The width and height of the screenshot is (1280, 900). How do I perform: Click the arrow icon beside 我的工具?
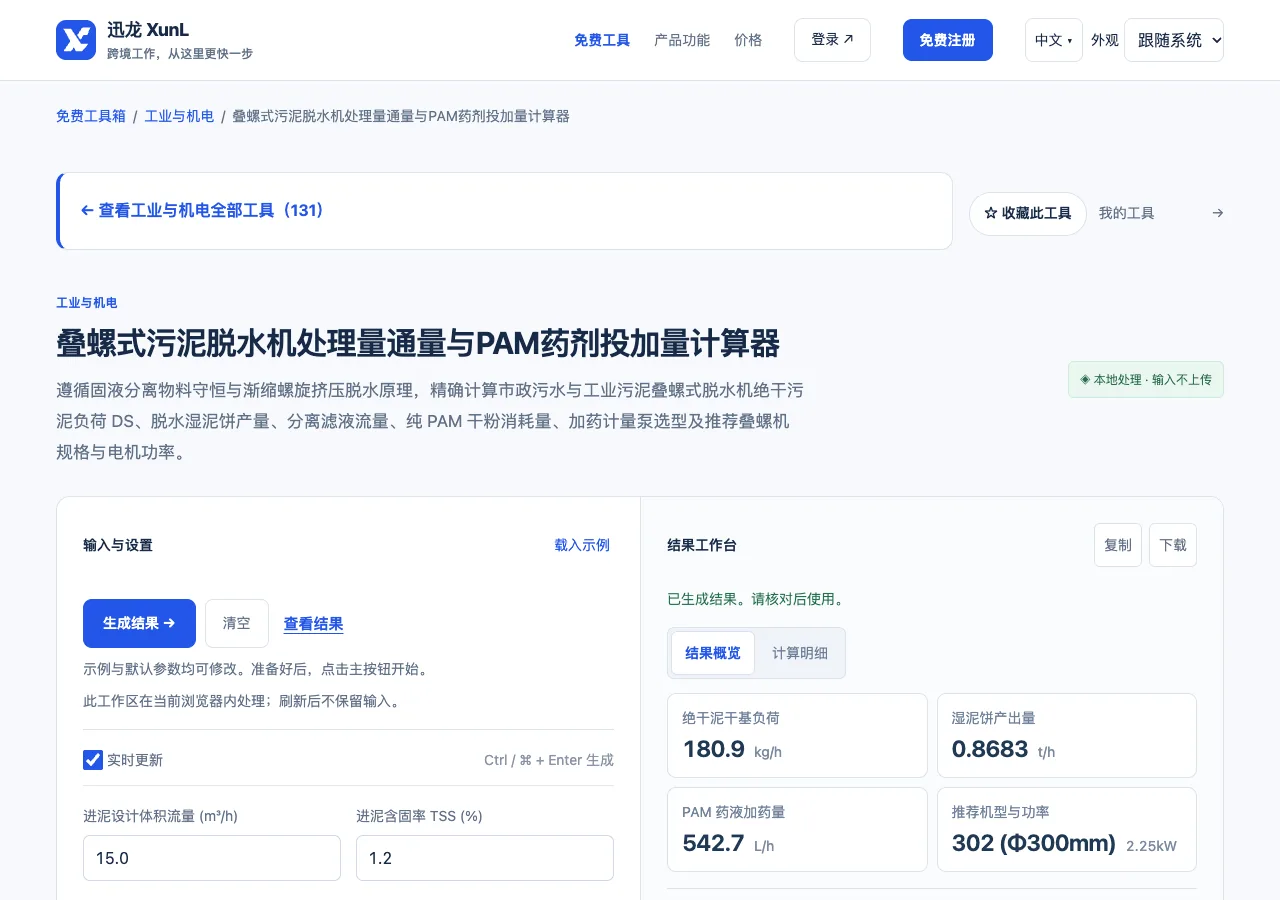tap(1217, 213)
